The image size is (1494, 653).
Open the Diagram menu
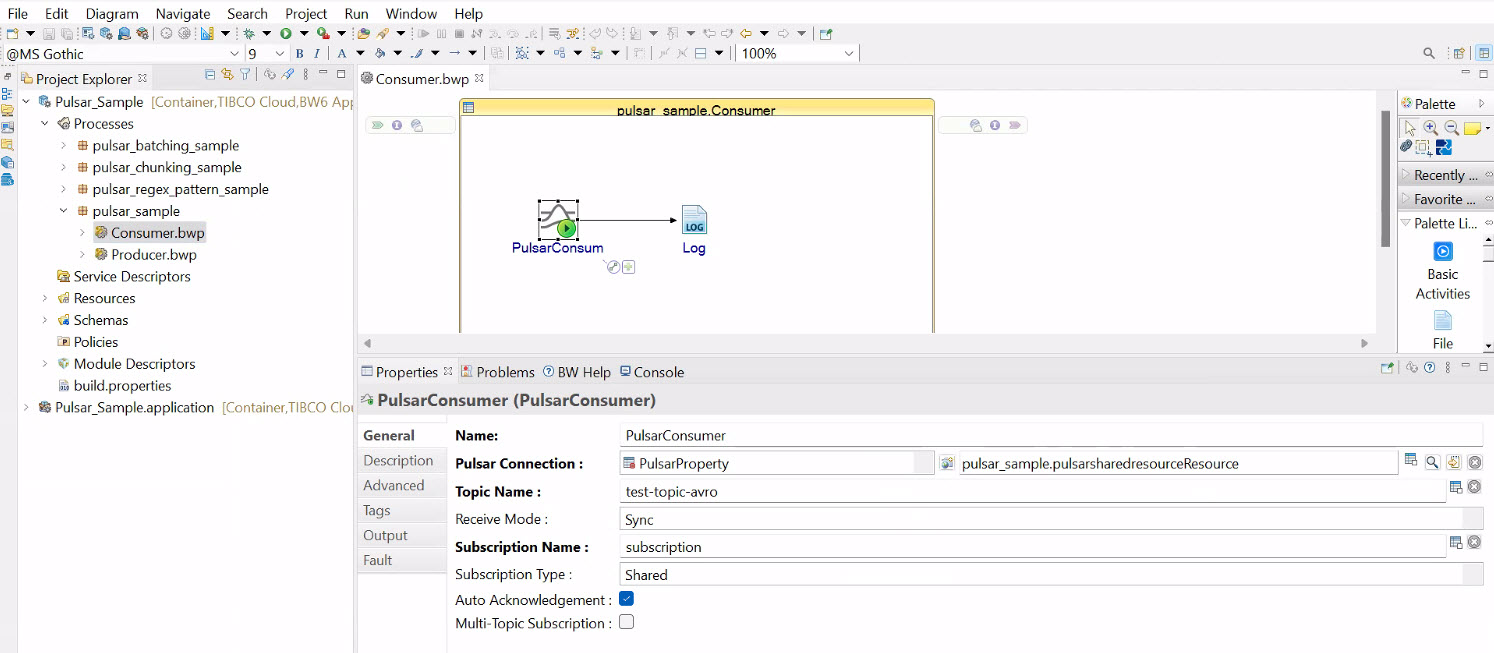(112, 14)
